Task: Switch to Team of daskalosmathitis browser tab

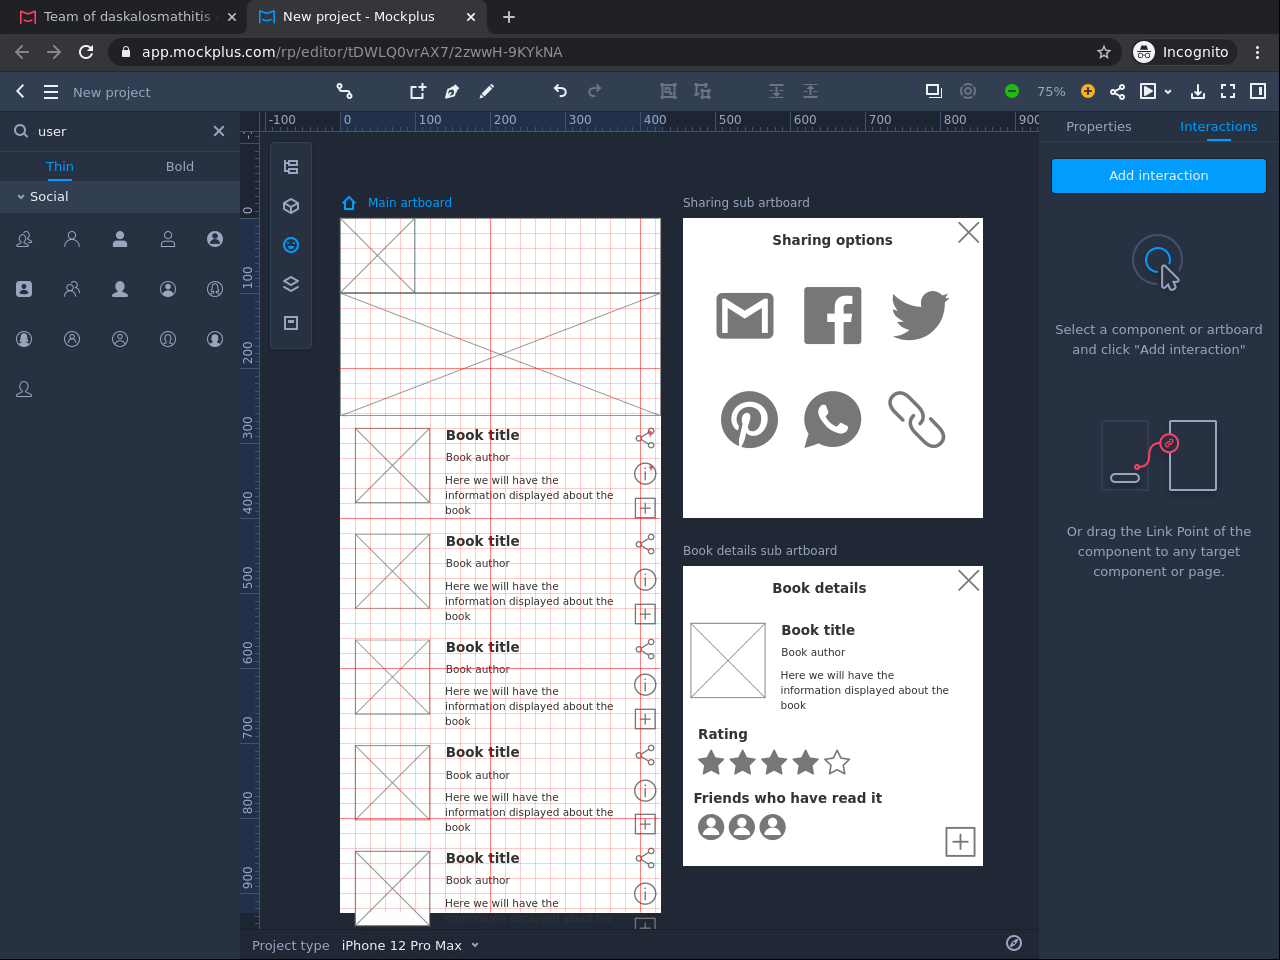Action: pyautogui.click(x=127, y=17)
